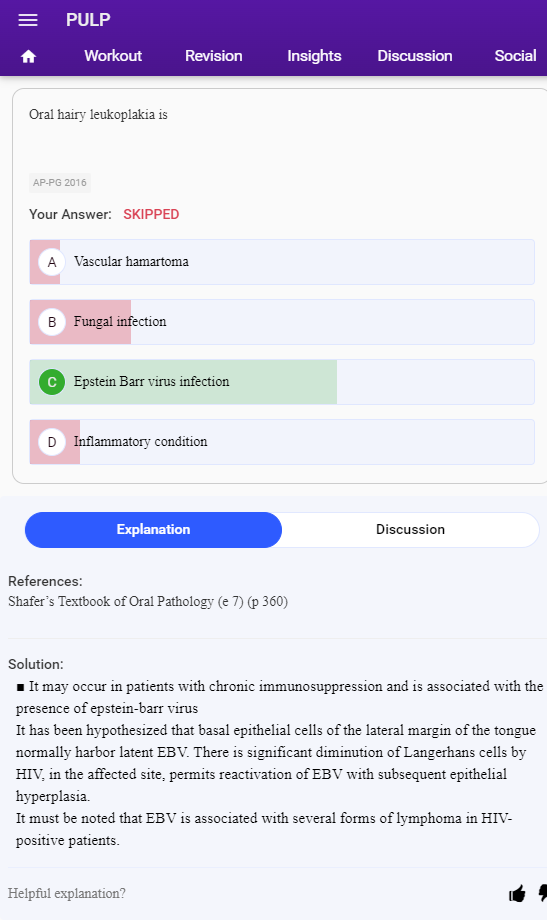Switch to the Discussion toggle below the question
This screenshot has width=547, height=920.
(x=410, y=530)
